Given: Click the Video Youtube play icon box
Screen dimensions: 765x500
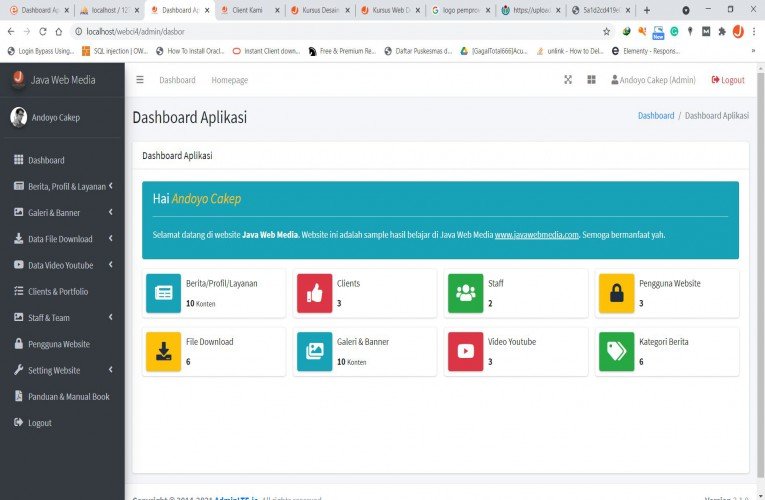Looking at the screenshot, I should [x=465, y=351].
